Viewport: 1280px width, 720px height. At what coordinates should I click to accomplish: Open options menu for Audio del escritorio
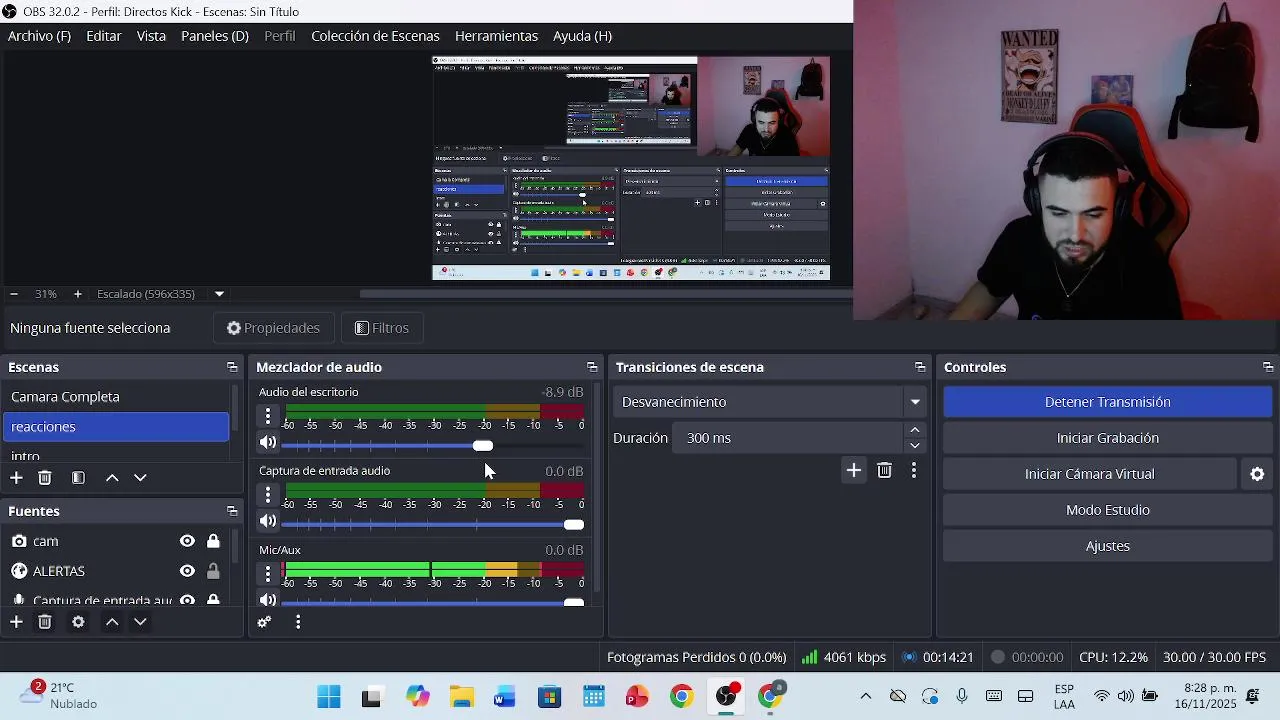click(x=267, y=415)
